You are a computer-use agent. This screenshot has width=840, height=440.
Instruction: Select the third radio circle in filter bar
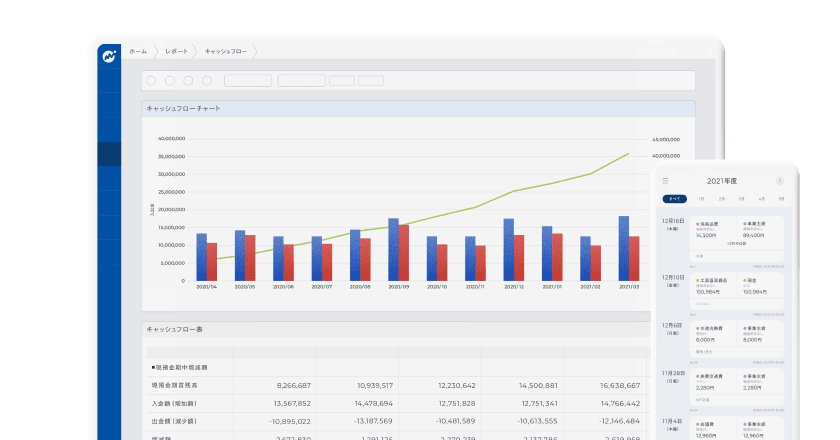[x=188, y=80]
